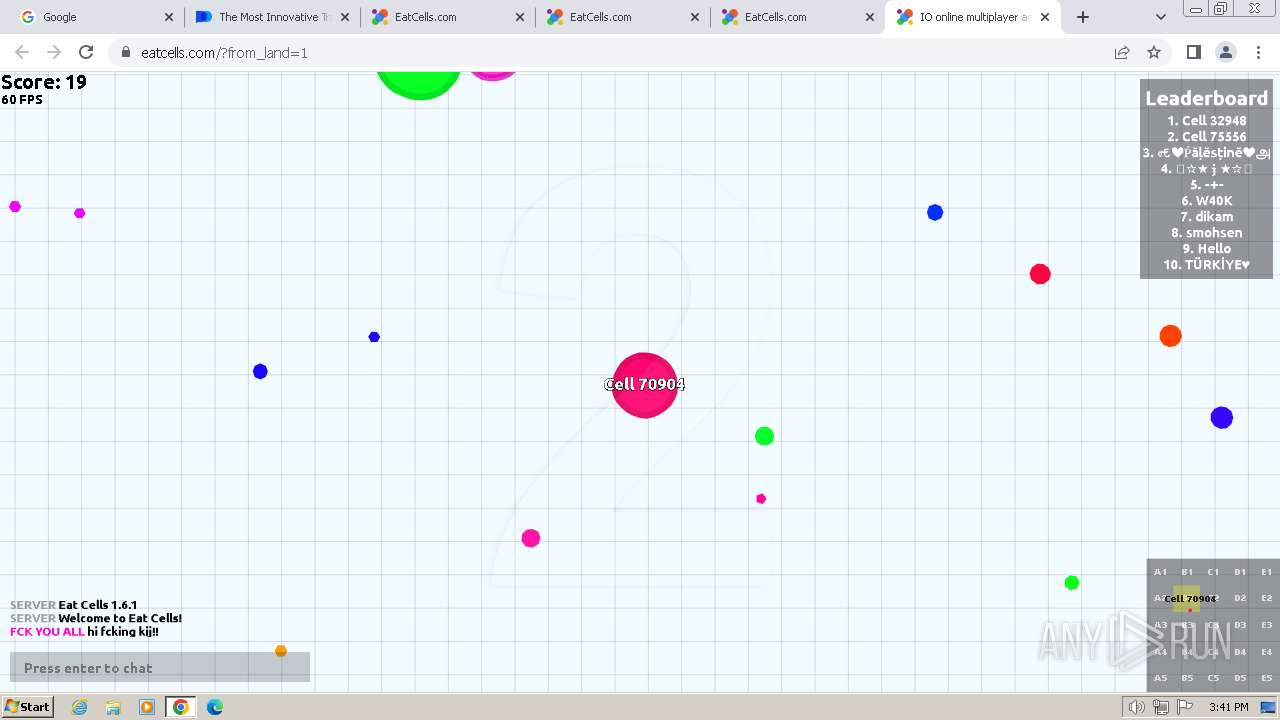Click leaderboard entry W40K
This screenshot has height=720, width=1280.
[x=1206, y=200]
